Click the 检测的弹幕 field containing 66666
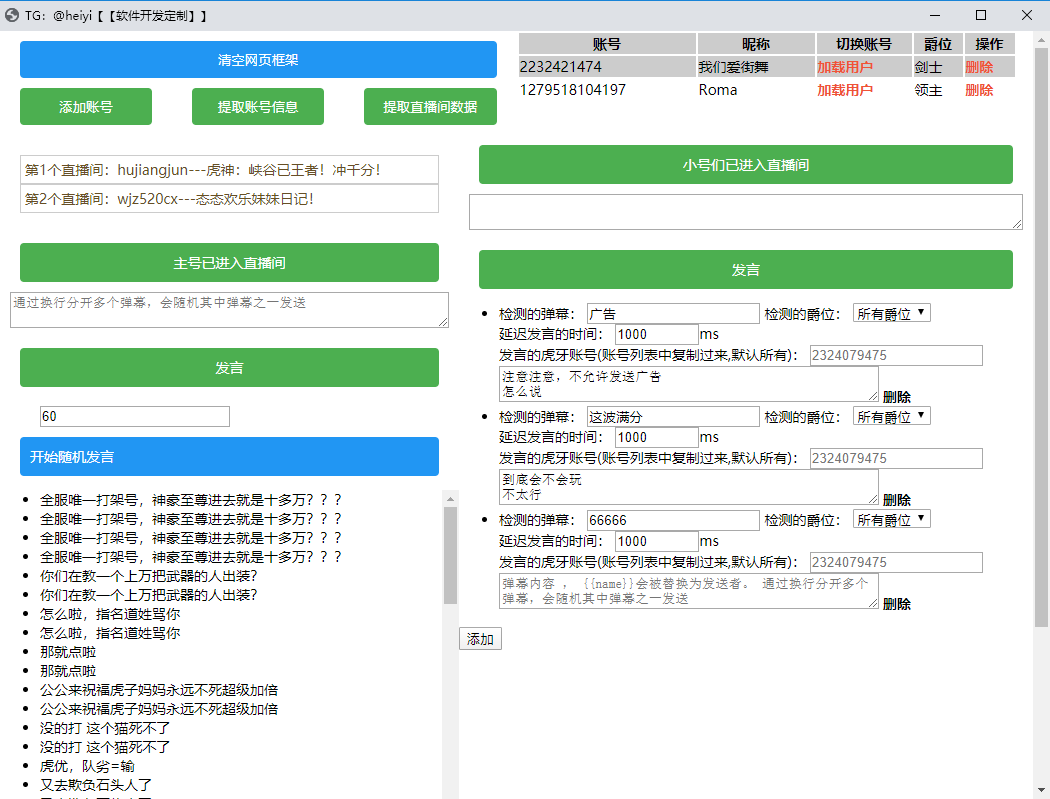The image size is (1050, 799). click(673, 520)
